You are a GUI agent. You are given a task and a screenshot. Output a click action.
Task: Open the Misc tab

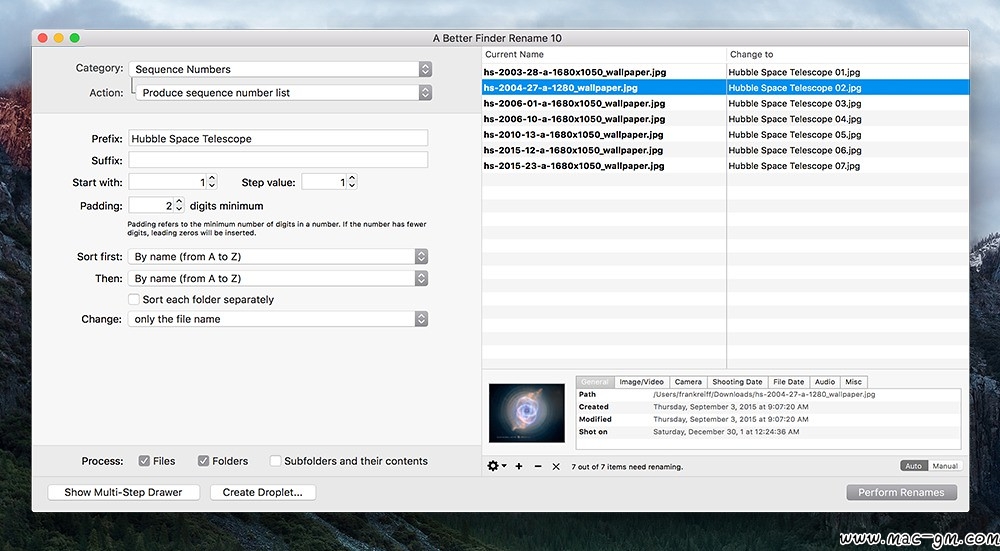point(853,382)
